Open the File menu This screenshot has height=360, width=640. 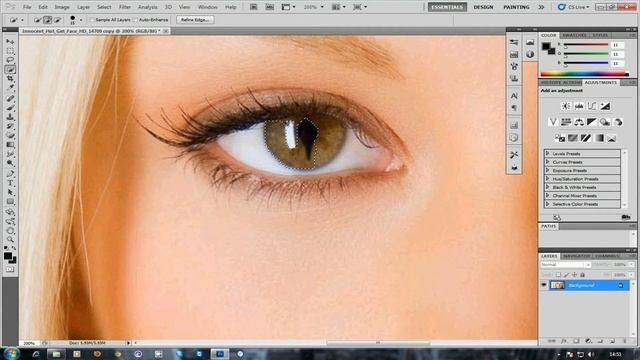click(27, 7)
